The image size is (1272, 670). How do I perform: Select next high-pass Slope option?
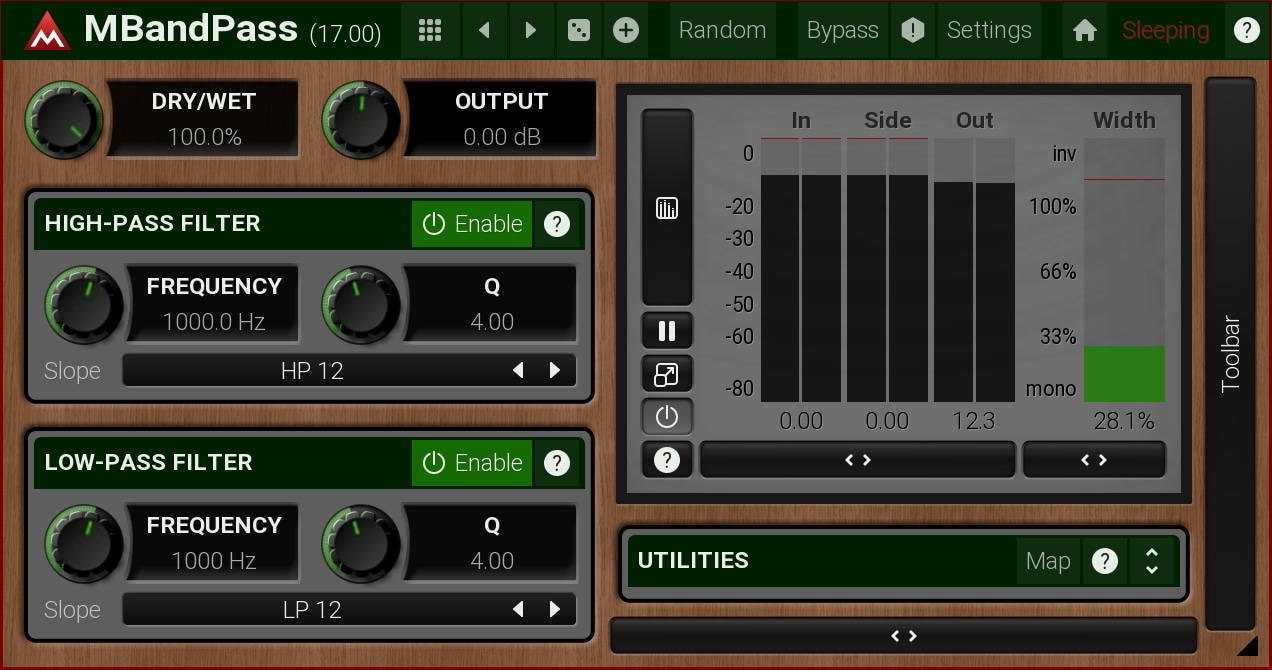555,371
